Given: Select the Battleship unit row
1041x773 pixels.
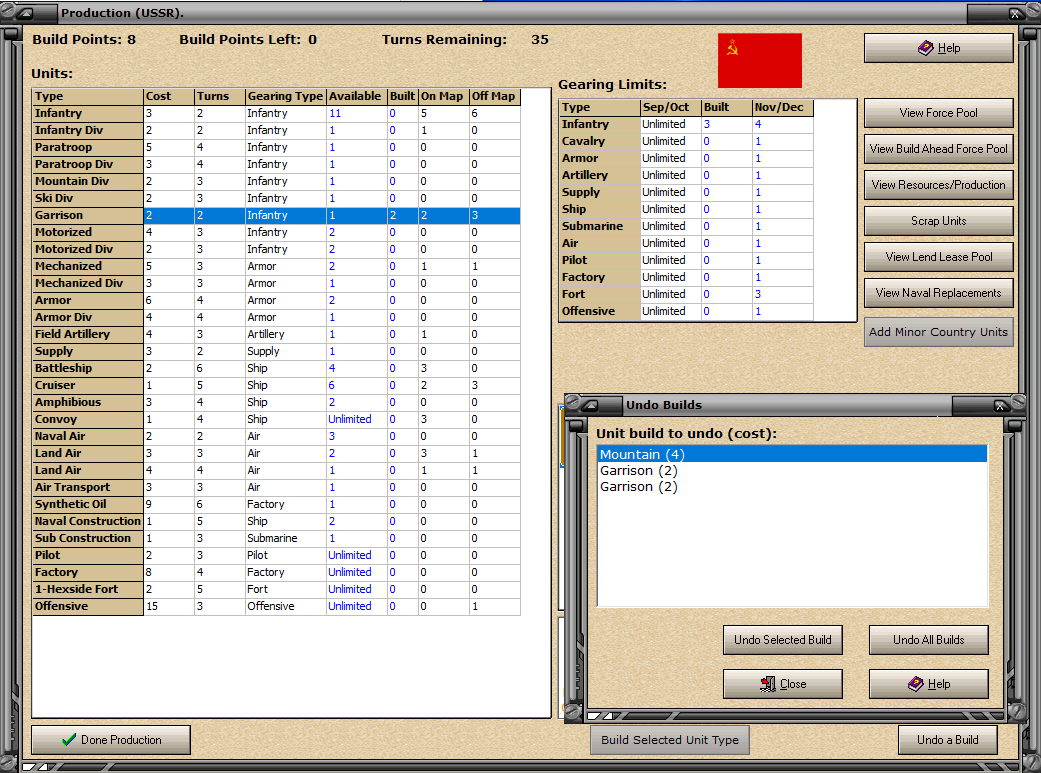Looking at the screenshot, I should click(276, 369).
